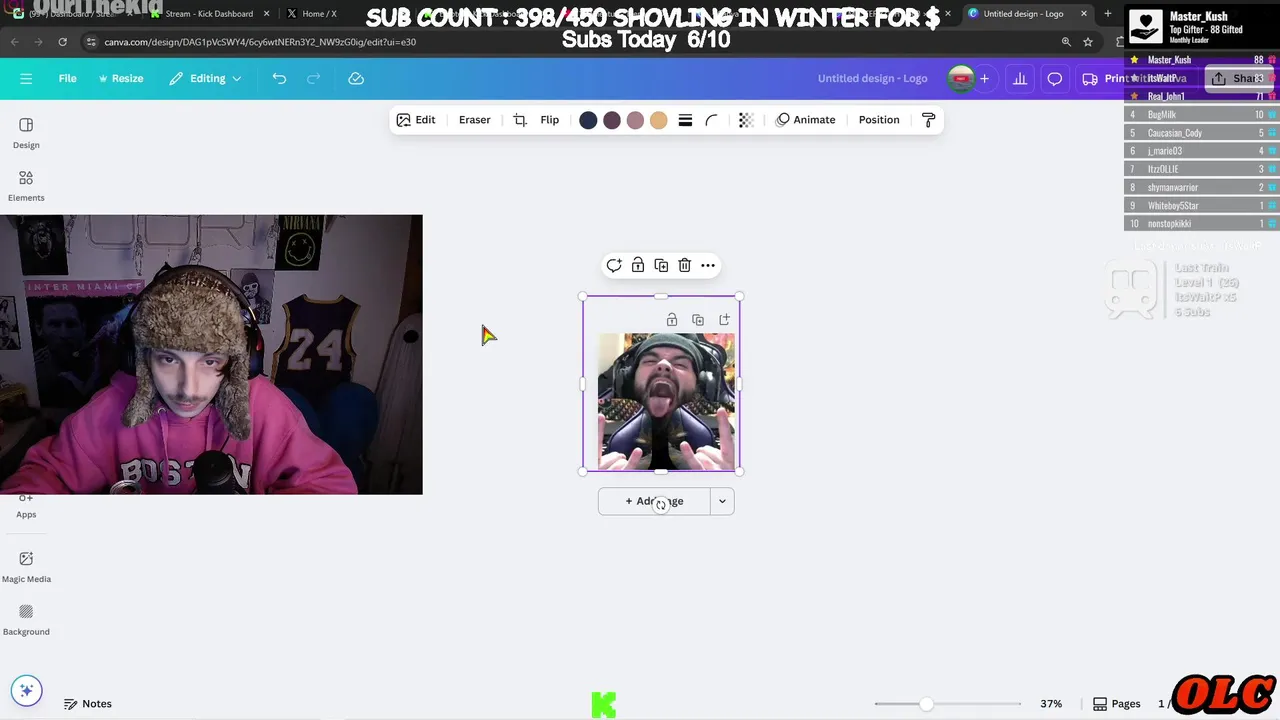Lock the selected element via floating toolbar
The image size is (1280, 720).
coord(637,265)
